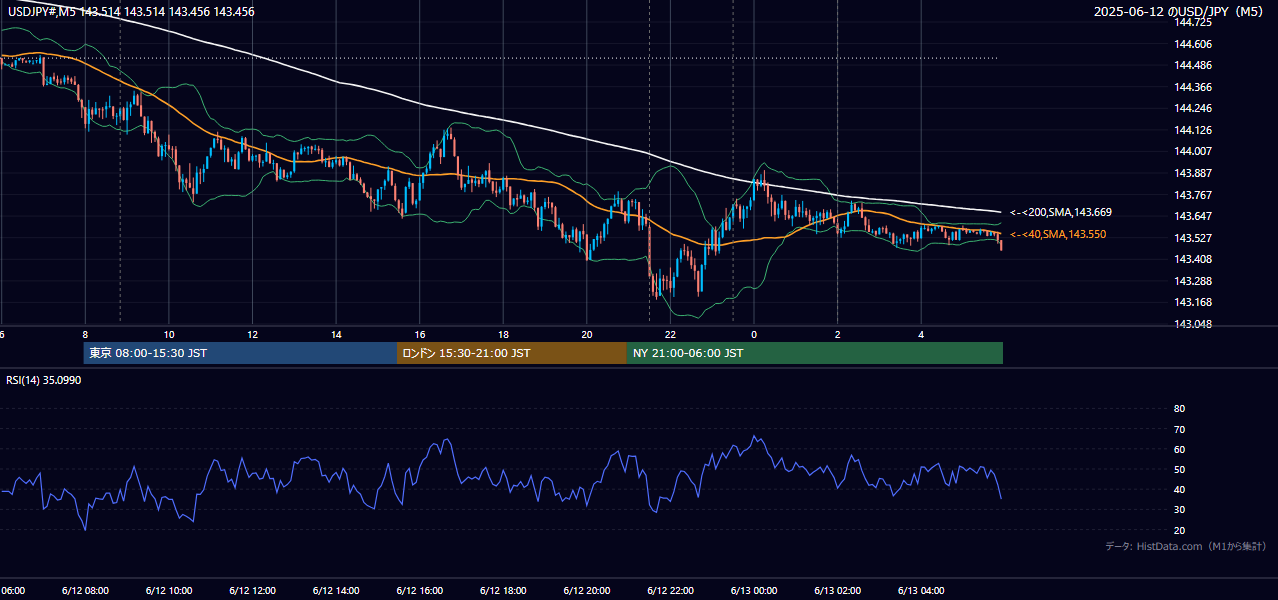
Task: Click hour label 18 under price chart
Action: [x=503, y=335]
